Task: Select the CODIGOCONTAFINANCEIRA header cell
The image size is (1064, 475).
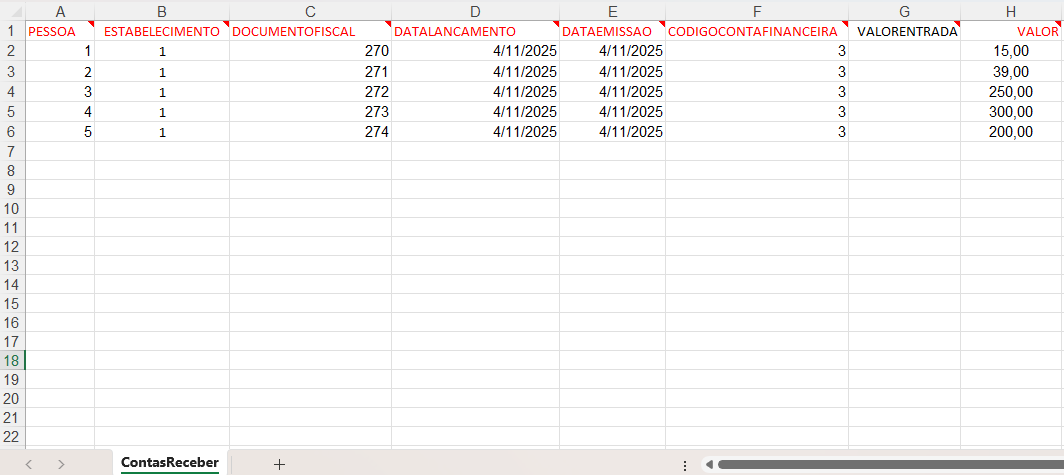Action: point(756,31)
